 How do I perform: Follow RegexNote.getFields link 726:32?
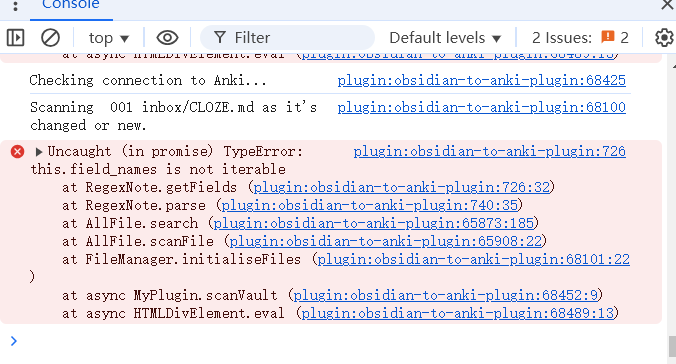click(x=402, y=188)
